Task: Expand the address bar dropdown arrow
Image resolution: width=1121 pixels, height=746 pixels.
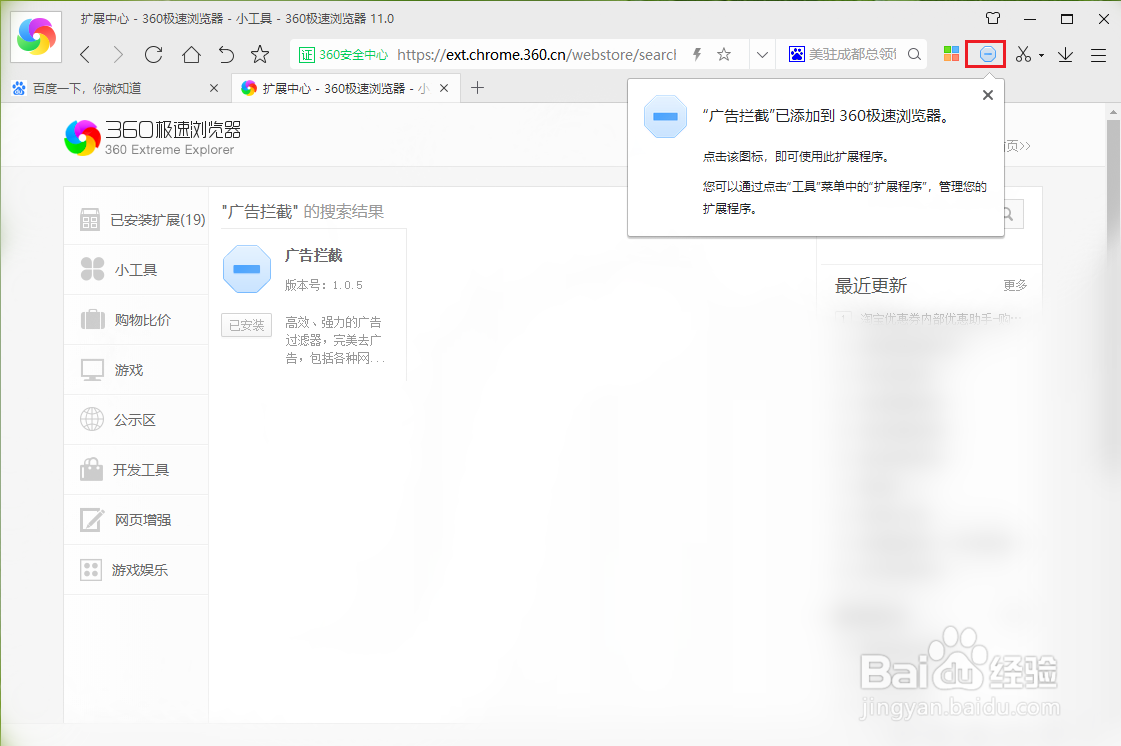Action: coord(762,54)
